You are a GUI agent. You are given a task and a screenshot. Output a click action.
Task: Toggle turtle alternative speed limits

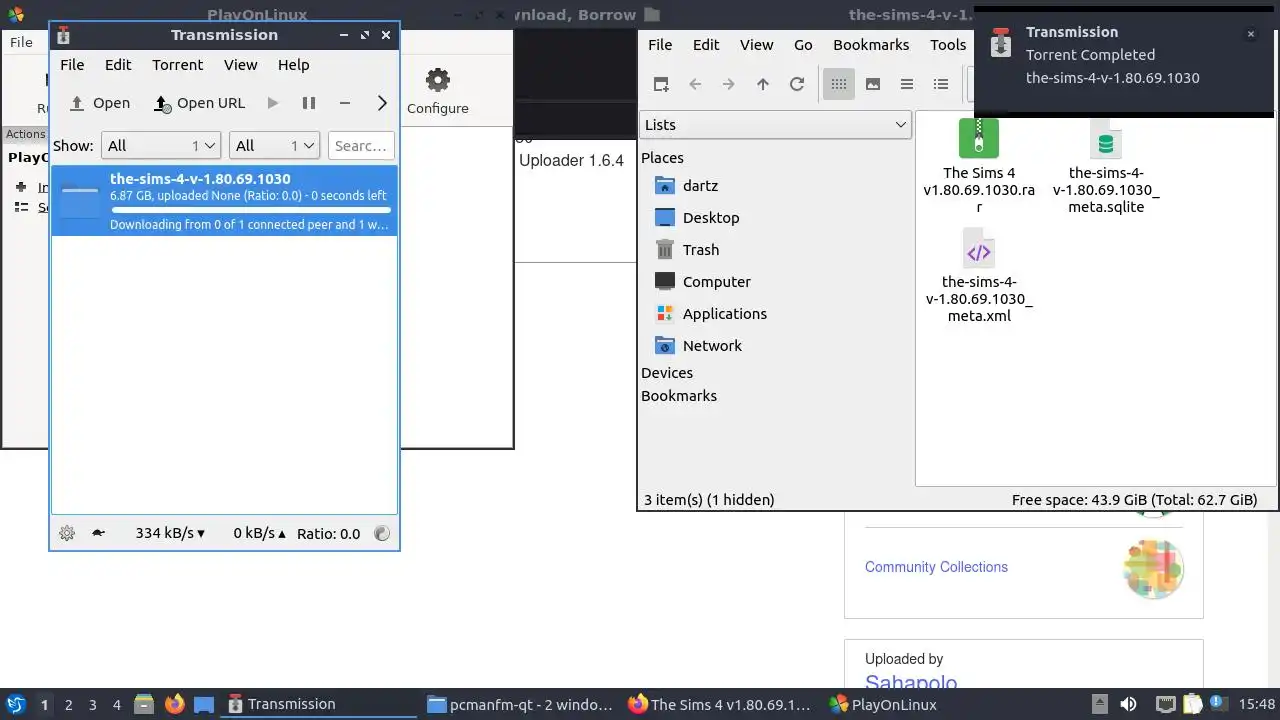tap(98, 533)
